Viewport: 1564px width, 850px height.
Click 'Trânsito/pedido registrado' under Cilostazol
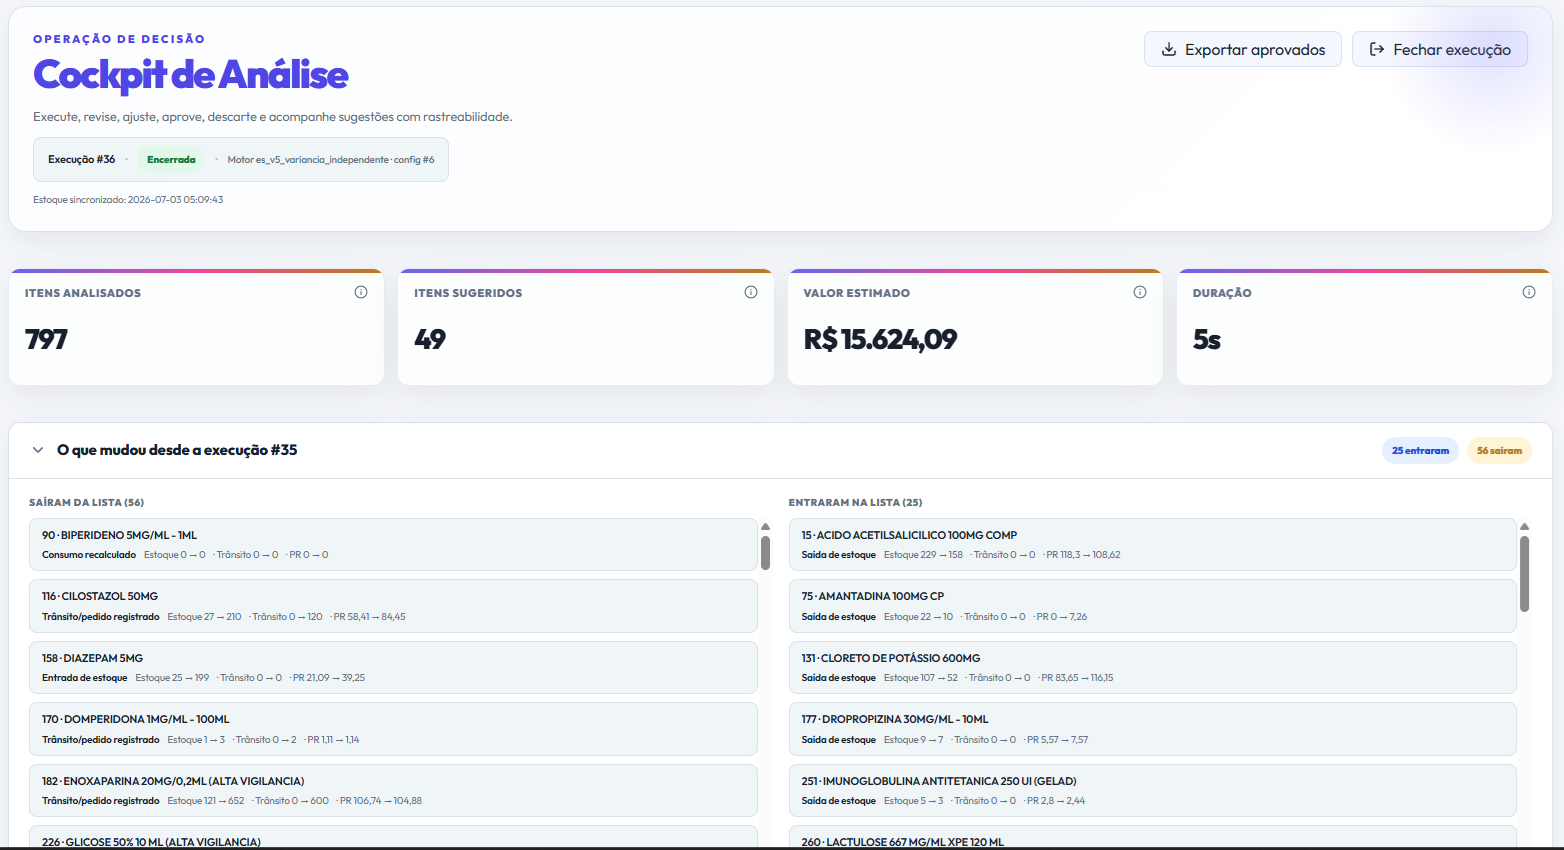click(x=101, y=617)
